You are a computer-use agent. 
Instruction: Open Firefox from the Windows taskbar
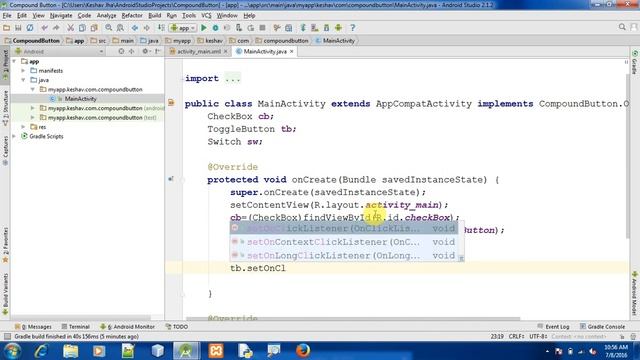302,351
